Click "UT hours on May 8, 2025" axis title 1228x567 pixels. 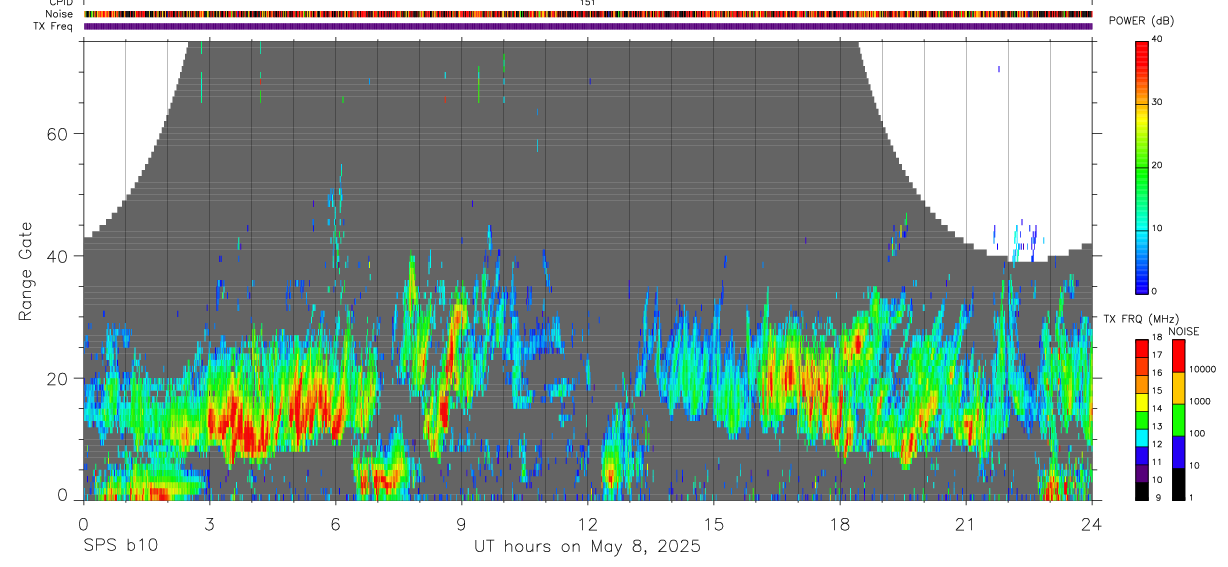click(588, 547)
